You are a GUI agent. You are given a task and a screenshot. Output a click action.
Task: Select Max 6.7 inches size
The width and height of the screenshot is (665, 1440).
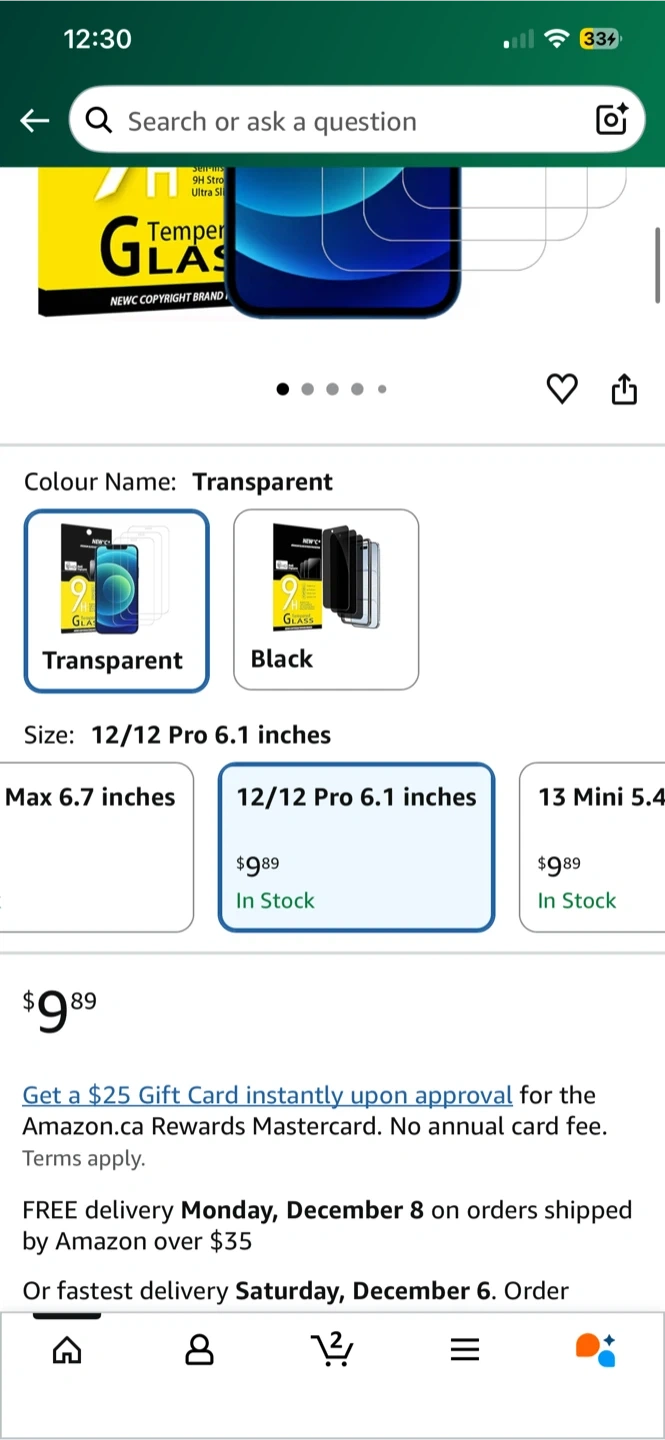click(x=96, y=847)
